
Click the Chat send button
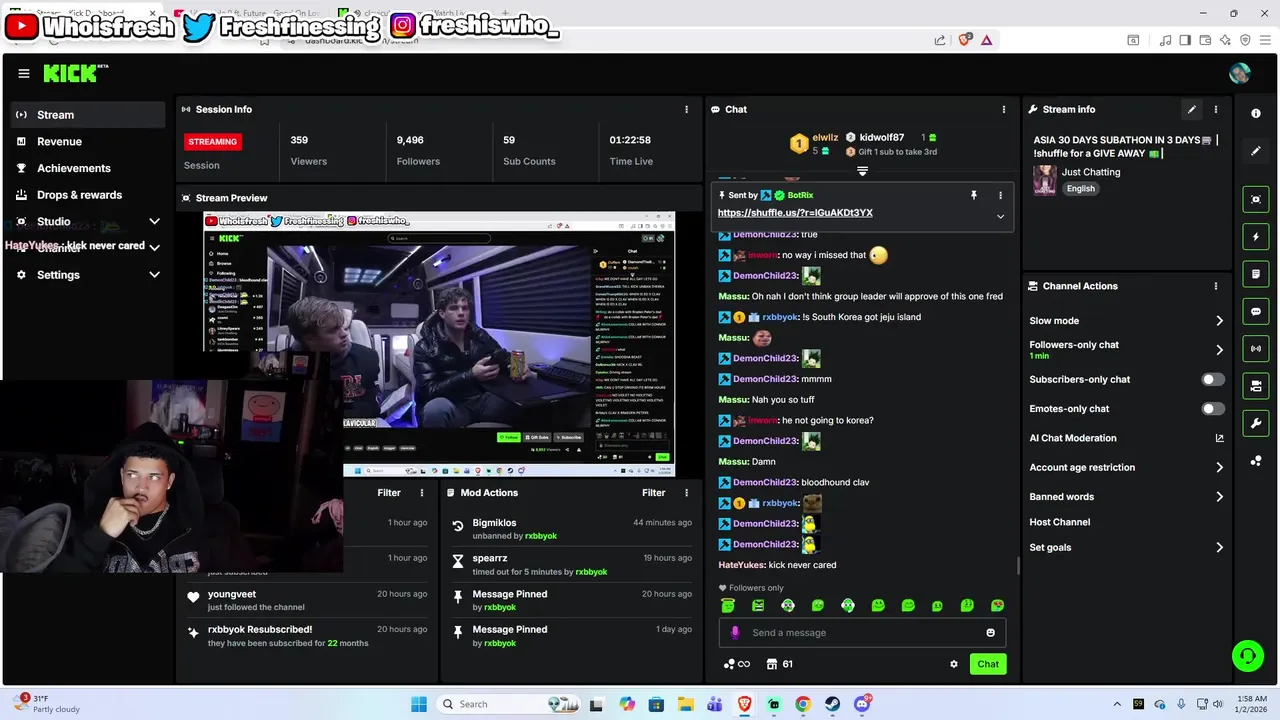[988, 664]
